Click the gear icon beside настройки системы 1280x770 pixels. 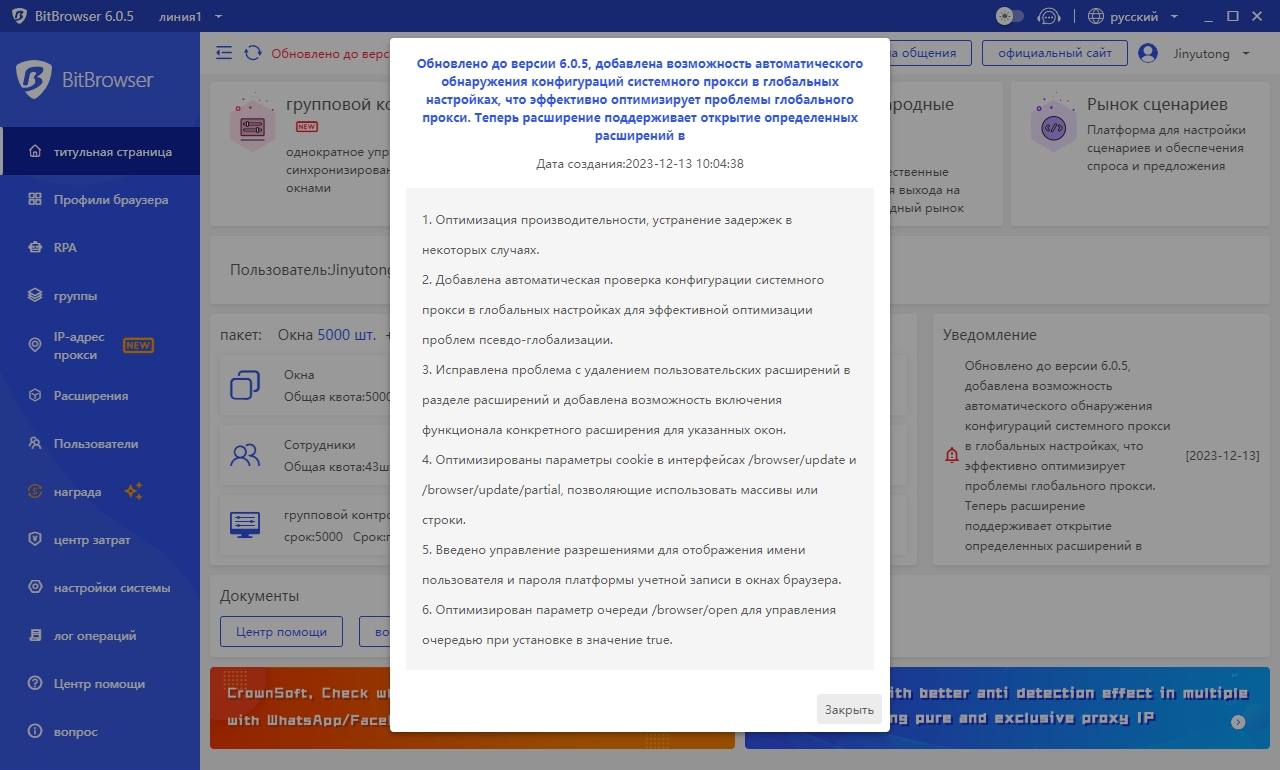pyautogui.click(x=35, y=588)
